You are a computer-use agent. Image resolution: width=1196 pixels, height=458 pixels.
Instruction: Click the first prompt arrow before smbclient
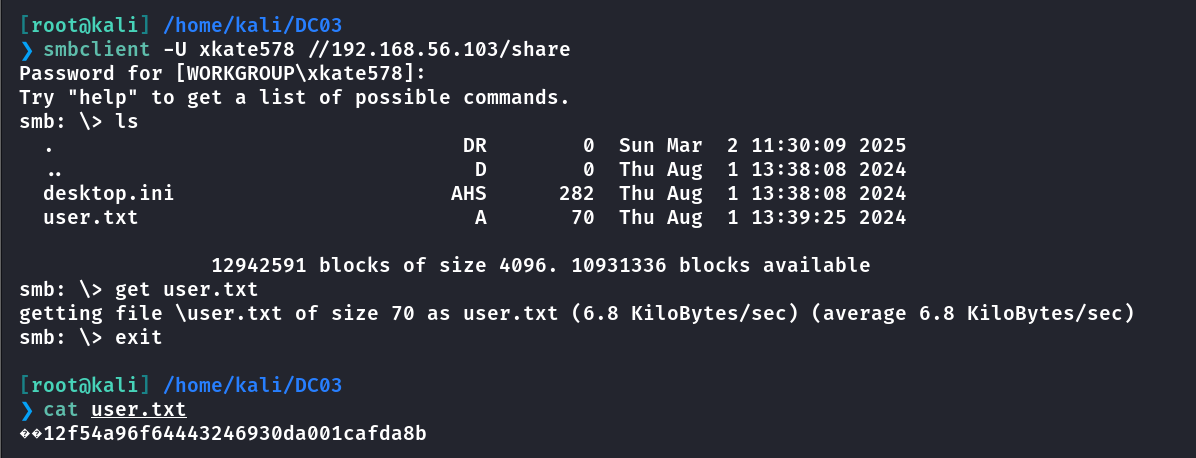tap(27, 50)
